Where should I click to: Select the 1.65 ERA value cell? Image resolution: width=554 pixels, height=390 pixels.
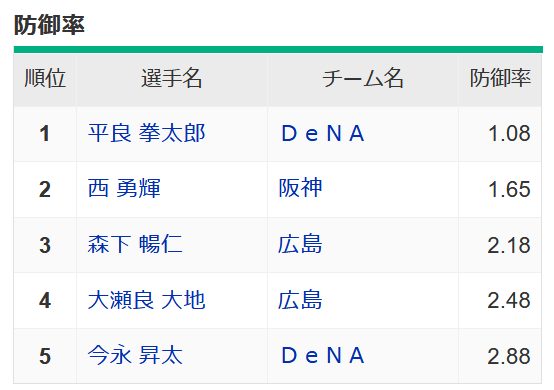[x=500, y=190]
